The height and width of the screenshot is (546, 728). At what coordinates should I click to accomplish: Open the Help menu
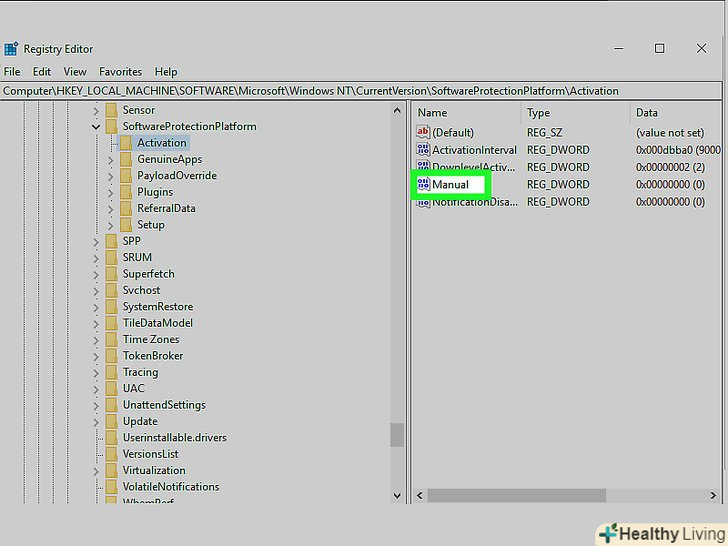pos(166,72)
